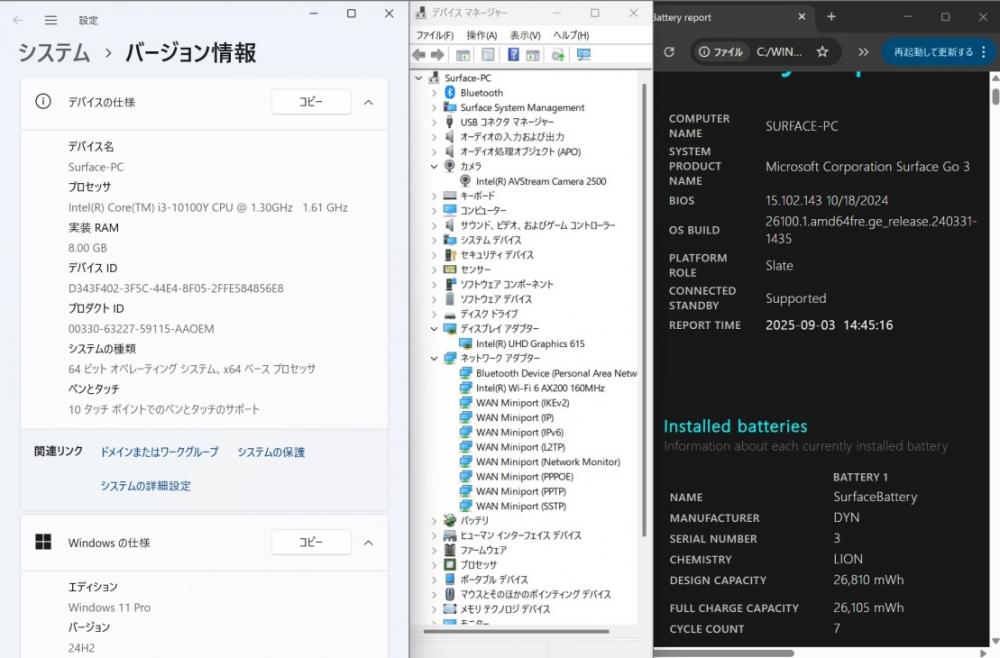
Task: Click 再起動して更新する button in browser
Action: (x=933, y=52)
